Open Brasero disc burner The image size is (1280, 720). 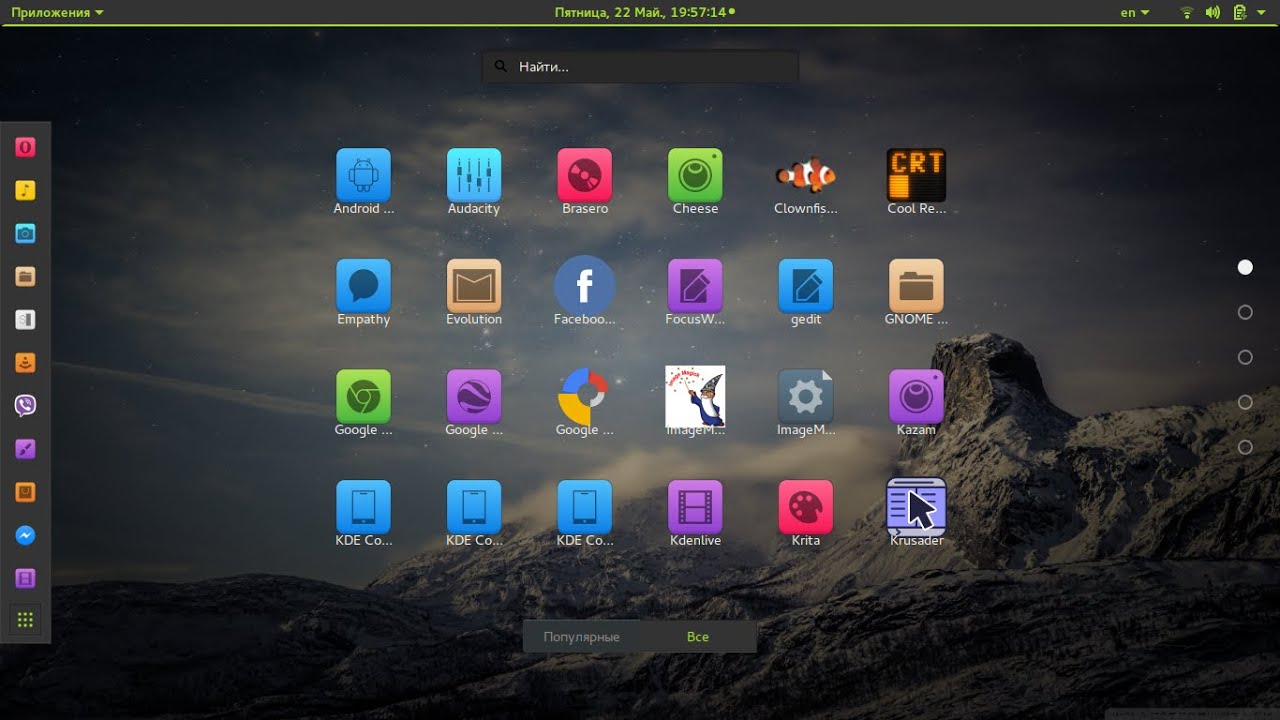(584, 175)
